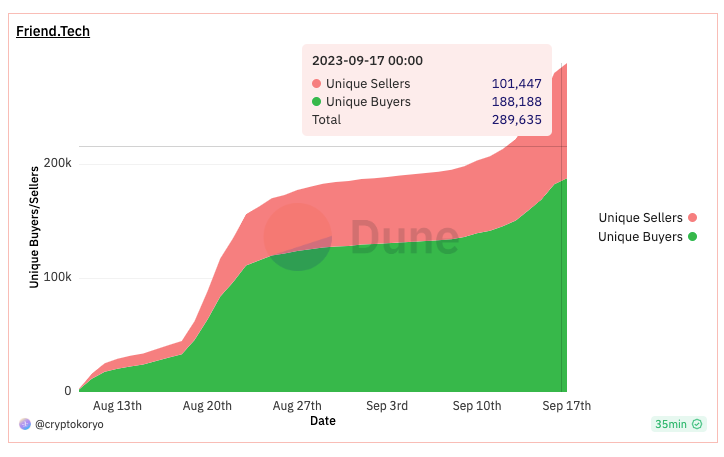Click the 100k y-axis label
Viewport: 724px width, 457px height.
pos(58,277)
